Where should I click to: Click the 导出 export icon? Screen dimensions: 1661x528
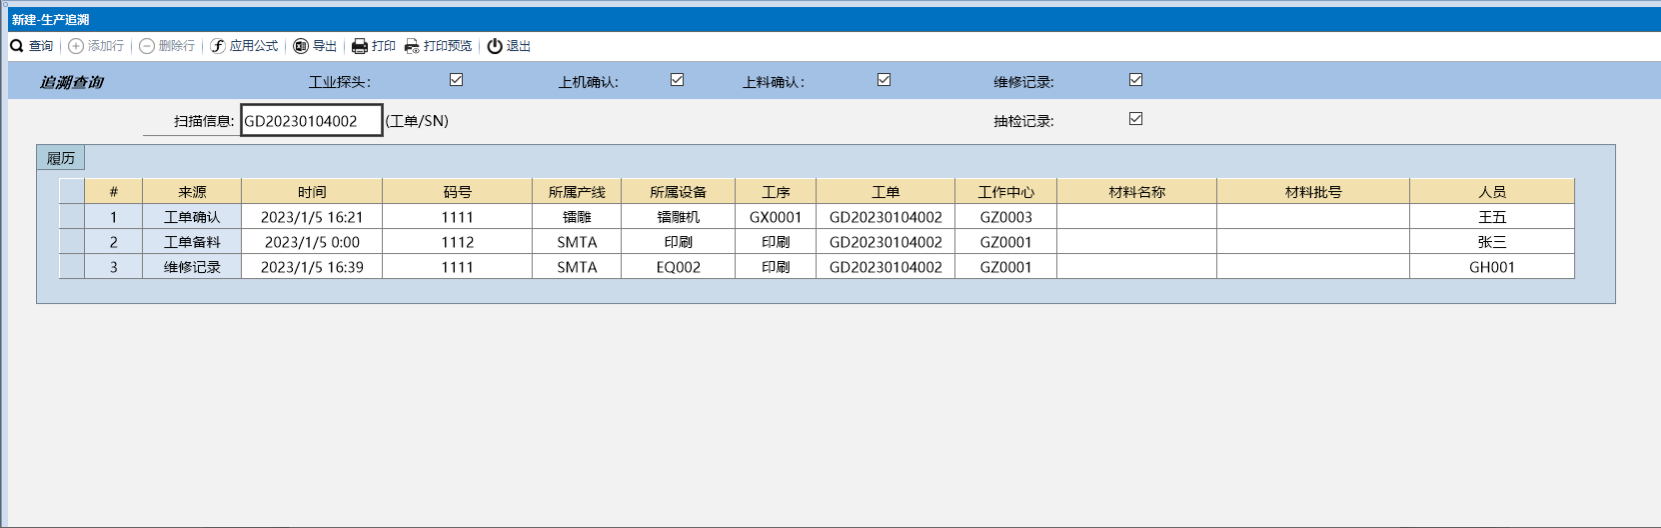click(x=300, y=46)
